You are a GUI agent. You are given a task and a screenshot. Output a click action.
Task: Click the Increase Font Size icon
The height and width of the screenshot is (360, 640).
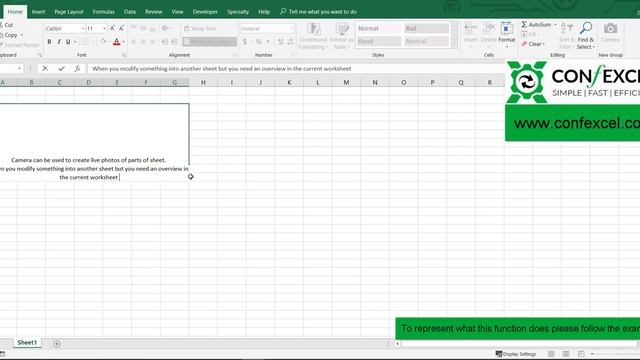click(112, 28)
